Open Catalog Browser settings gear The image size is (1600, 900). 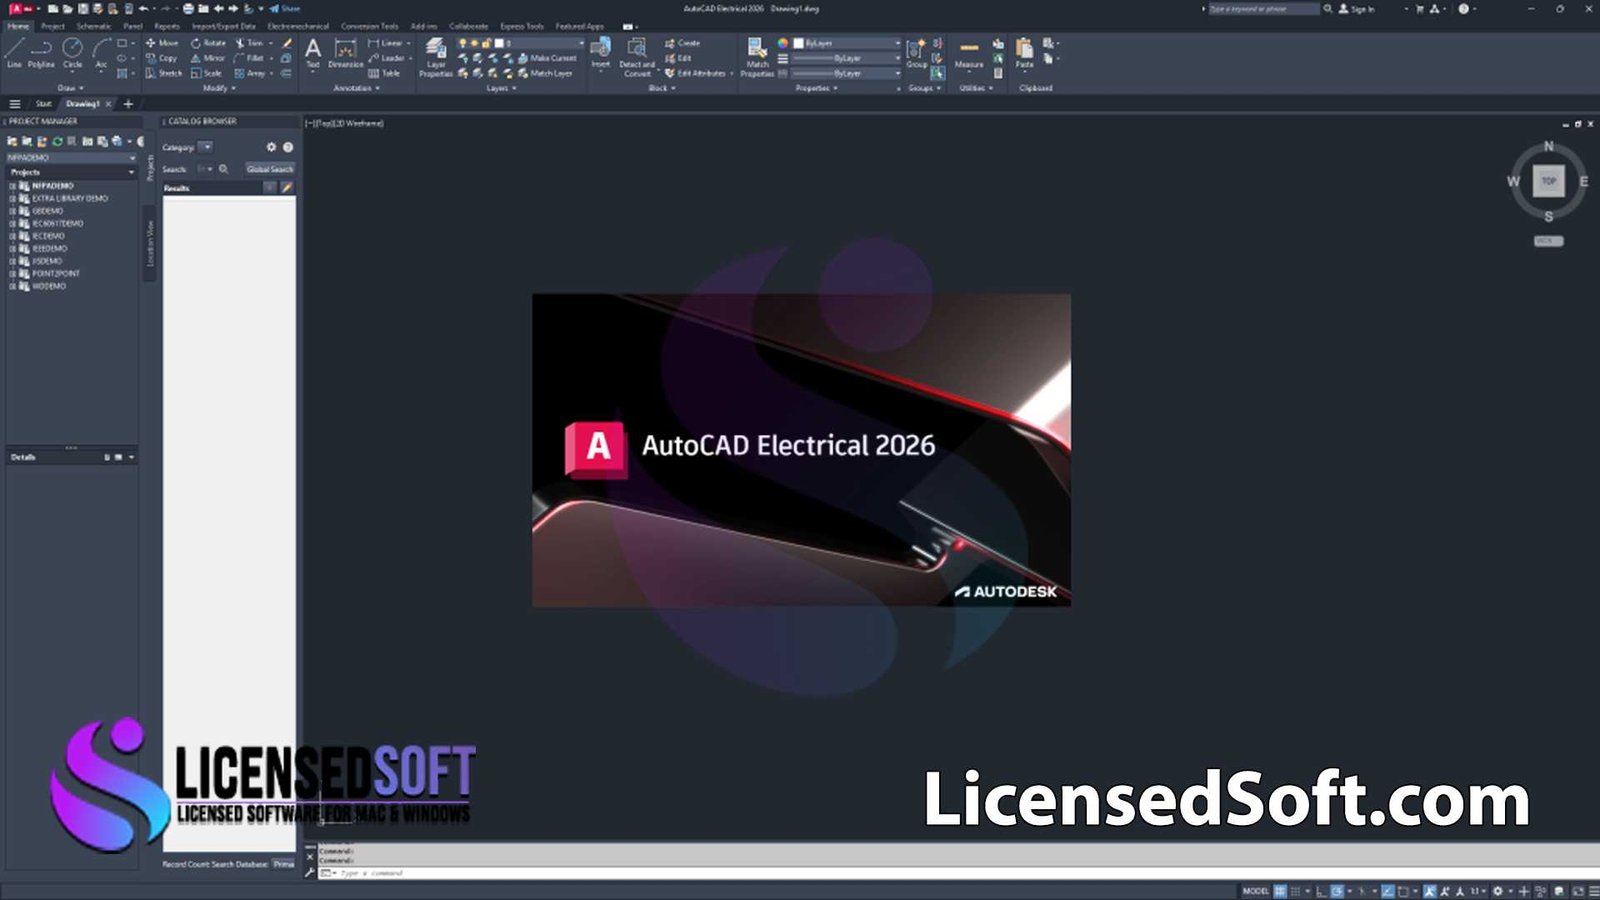point(271,147)
